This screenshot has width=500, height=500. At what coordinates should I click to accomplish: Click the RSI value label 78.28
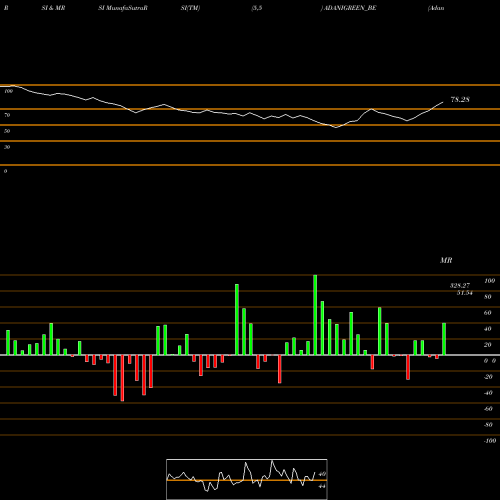coord(460,99)
